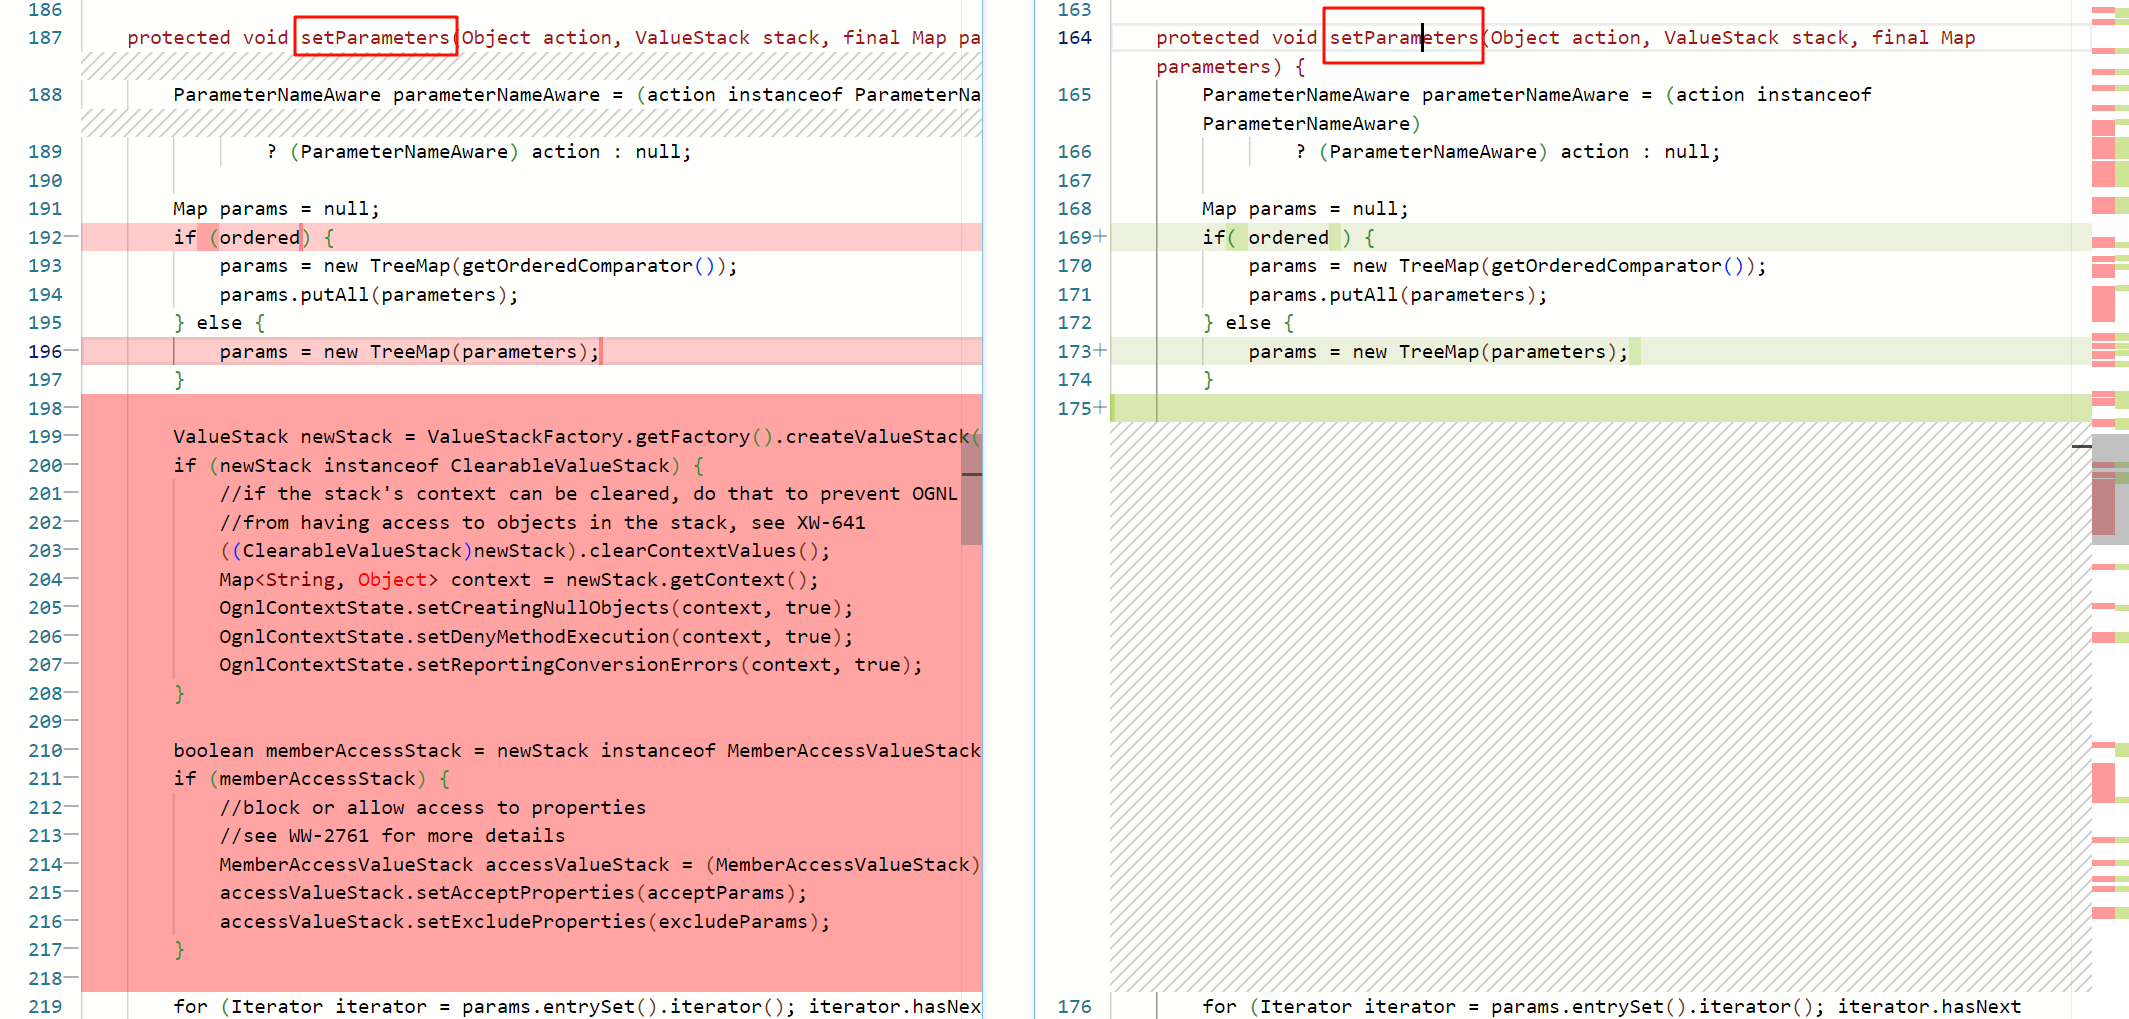The width and height of the screenshot is (2129, 1019).
Task: Click the added-line plus marker beside line 169
Action: [1100, 237]
